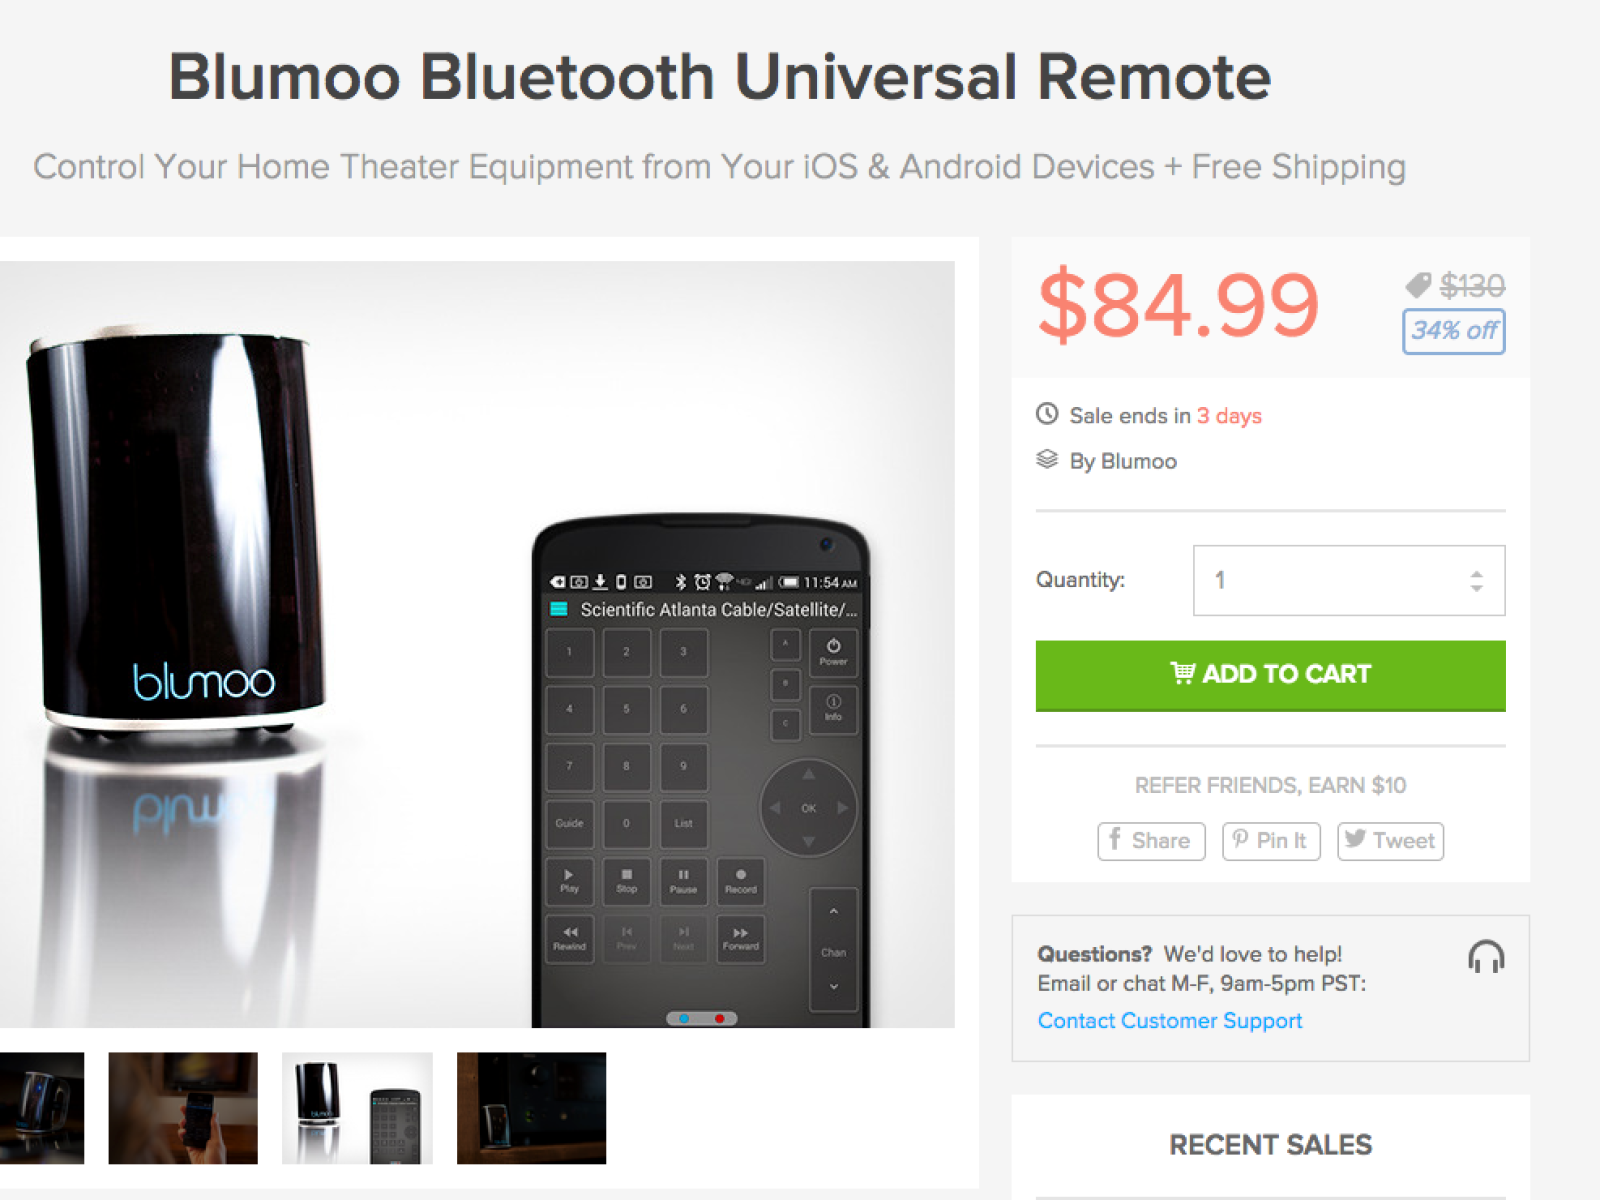This screenshot has width=1600, height=1200.
Task: Click the clock icon beside sale countdown
Action: pos(1047,413)
